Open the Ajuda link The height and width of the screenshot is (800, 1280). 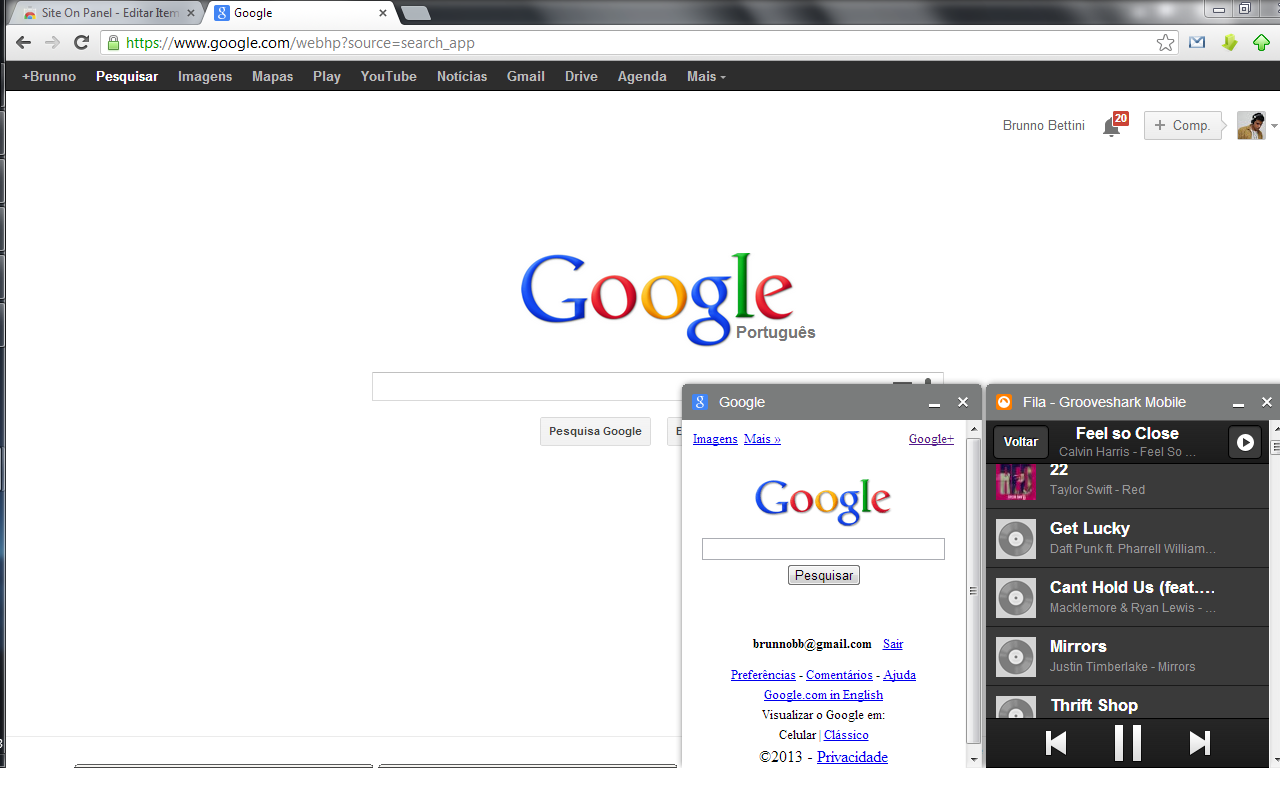pos(899,675)
